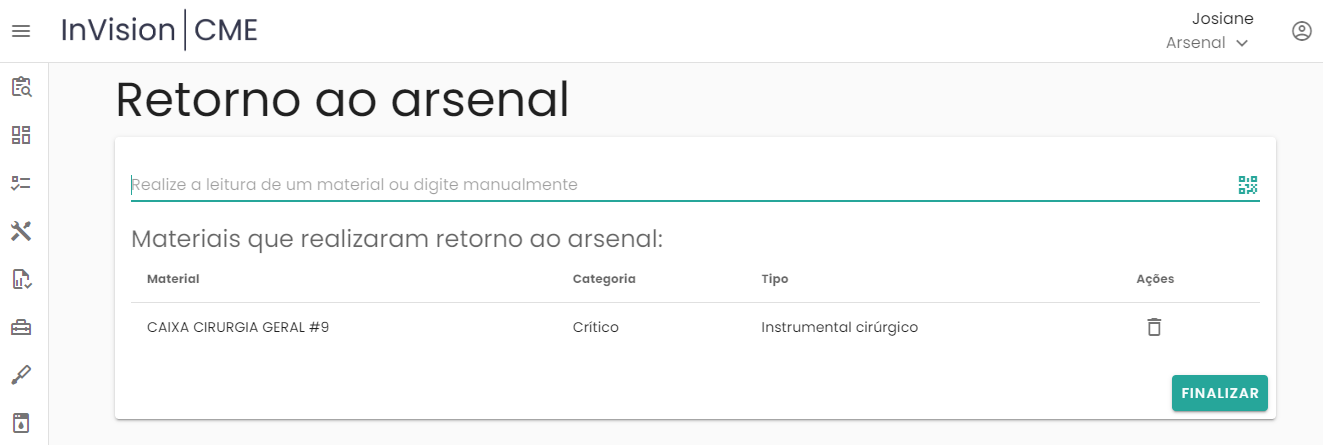Click the Tipo column header
Image resolution: width=1323 pixels, height=445 pixels.
click(x=774, y=279)
